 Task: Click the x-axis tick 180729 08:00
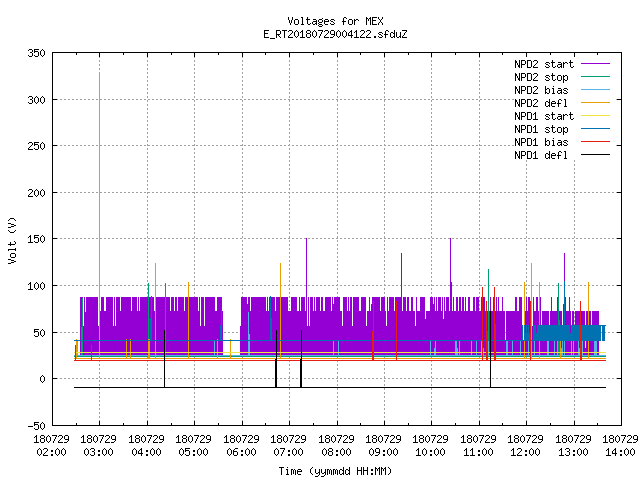click(x=336, y=446)
